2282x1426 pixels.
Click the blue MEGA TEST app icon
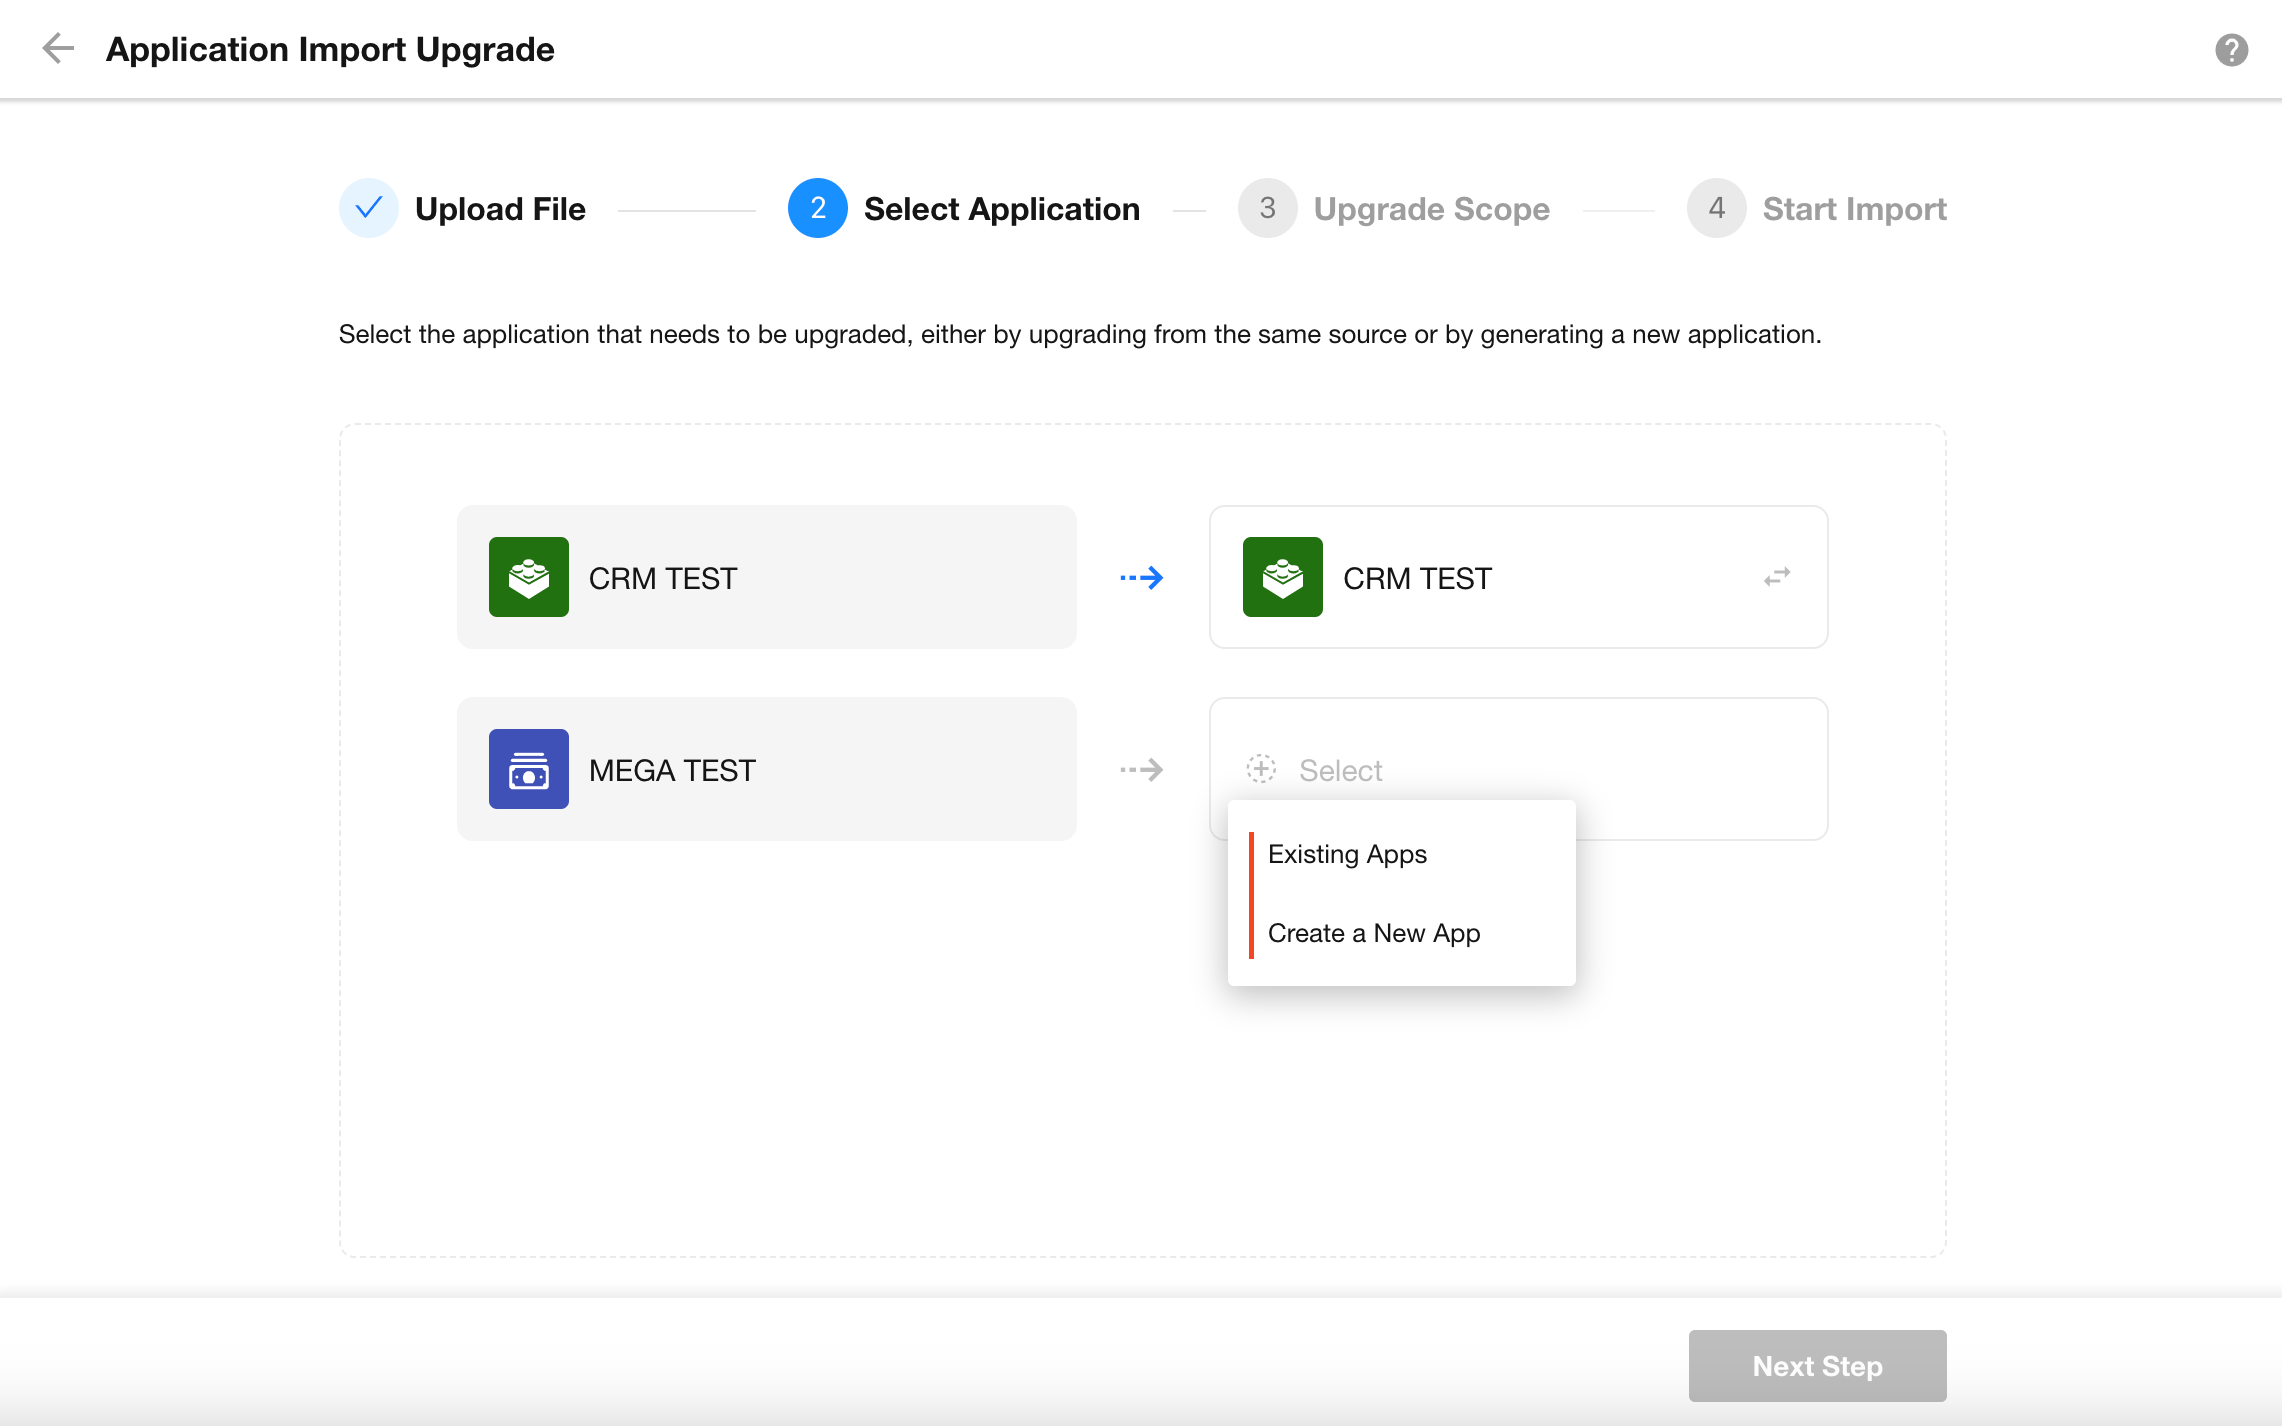(x=528, y=769)
